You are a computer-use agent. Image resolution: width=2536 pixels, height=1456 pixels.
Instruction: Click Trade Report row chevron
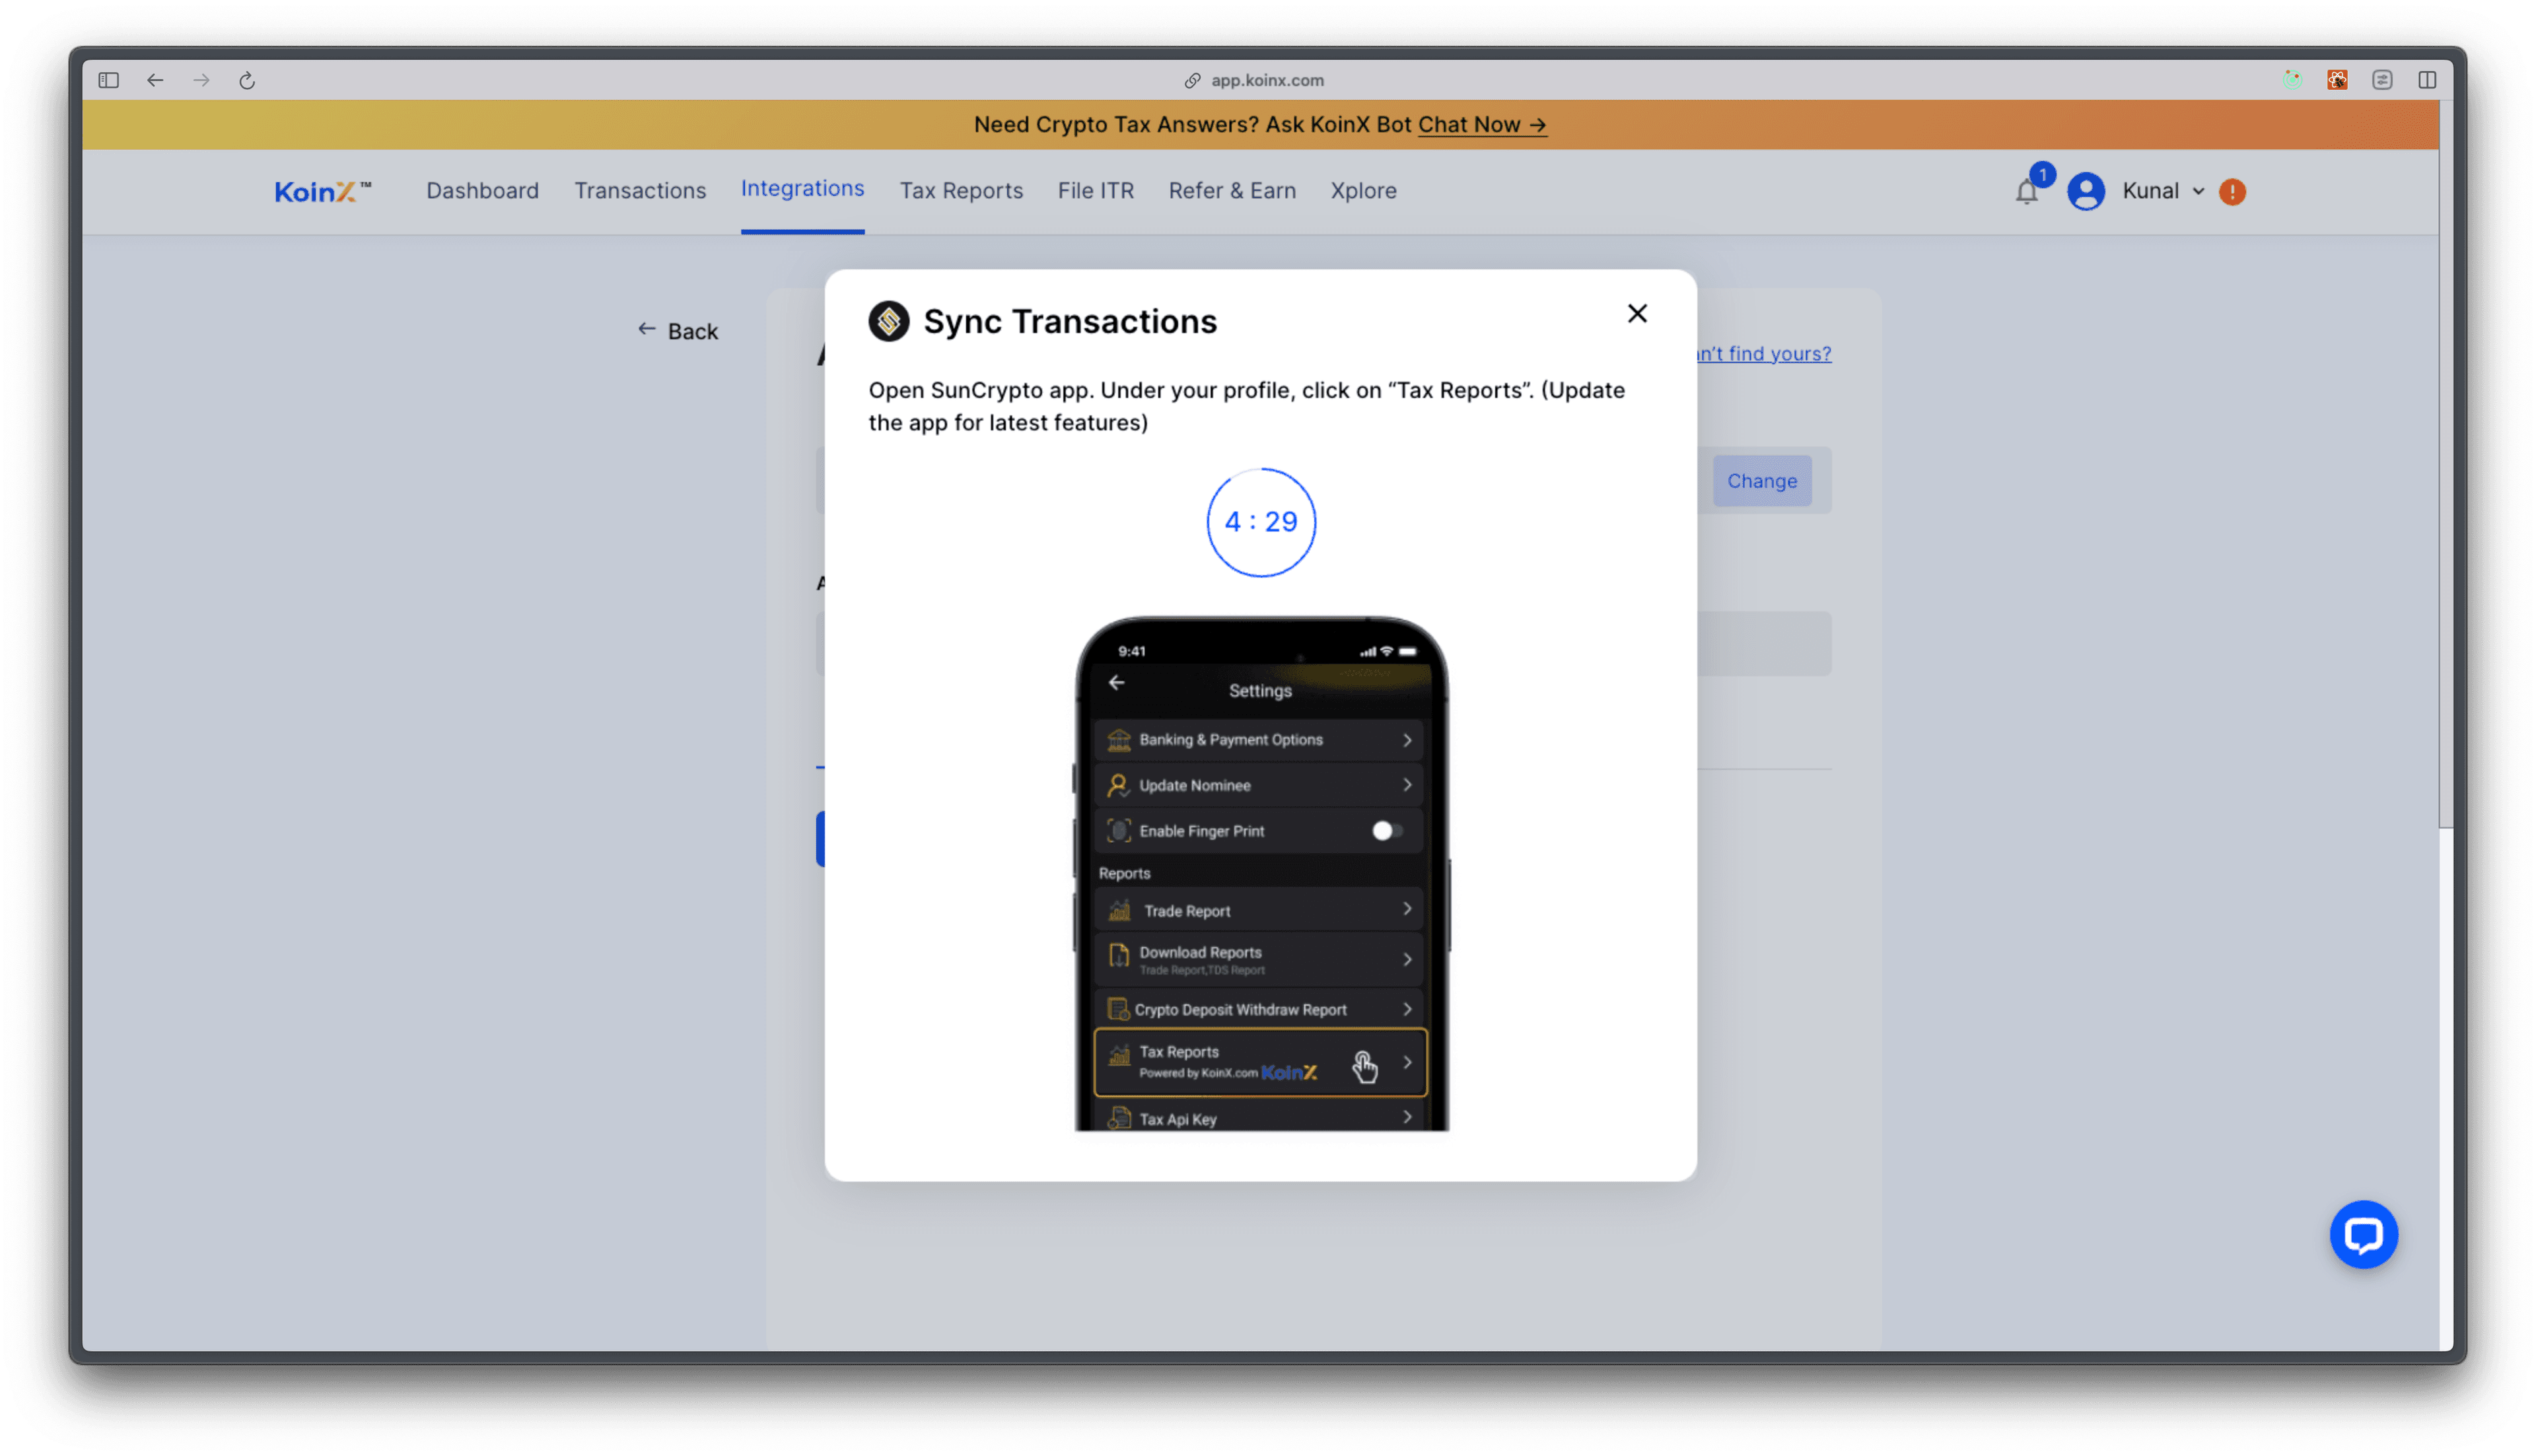(1407, 909)
